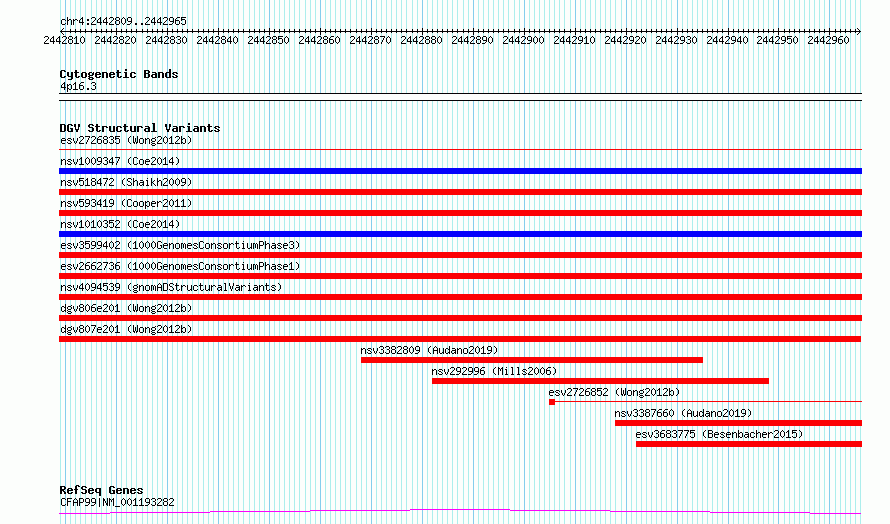The width and height of the screenshot is (890, 524).
Task: Select variant label esv2726835 (Wong2012b)
Action: 126,140
